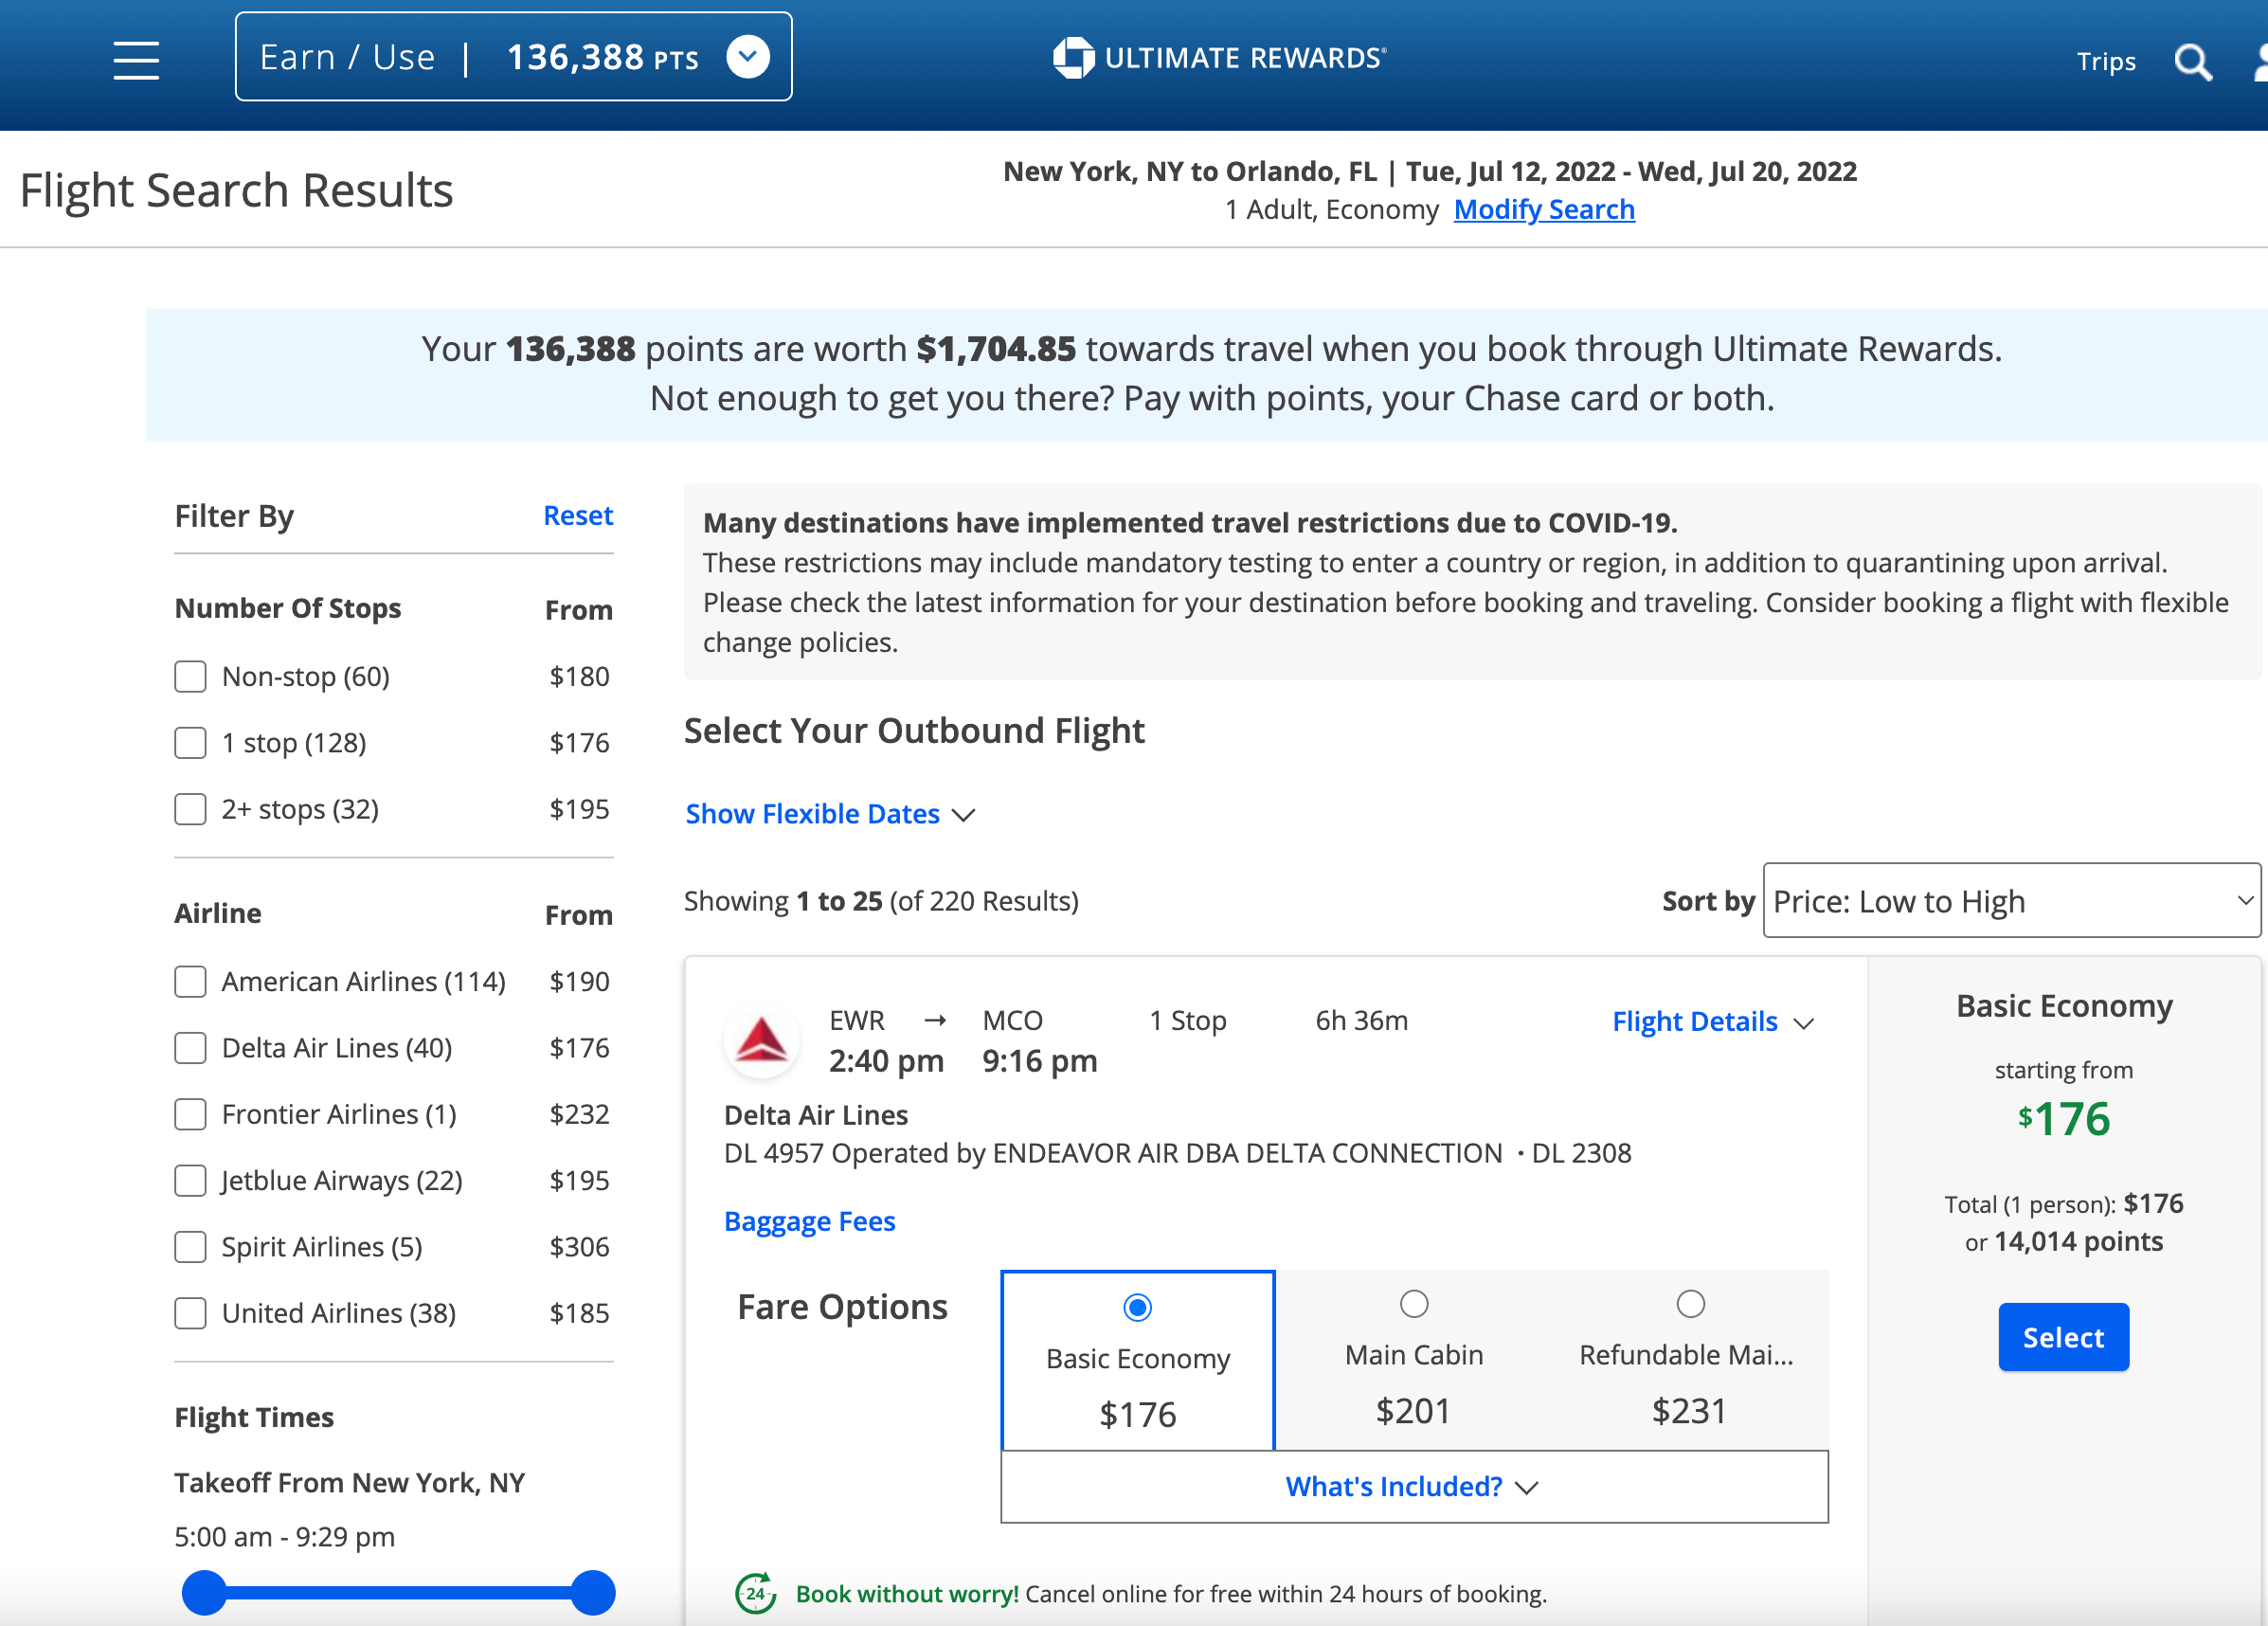2268x1626 pixels.
Task: Click the Number Of Stops filter heading
Action: click(x=288, y=609)
